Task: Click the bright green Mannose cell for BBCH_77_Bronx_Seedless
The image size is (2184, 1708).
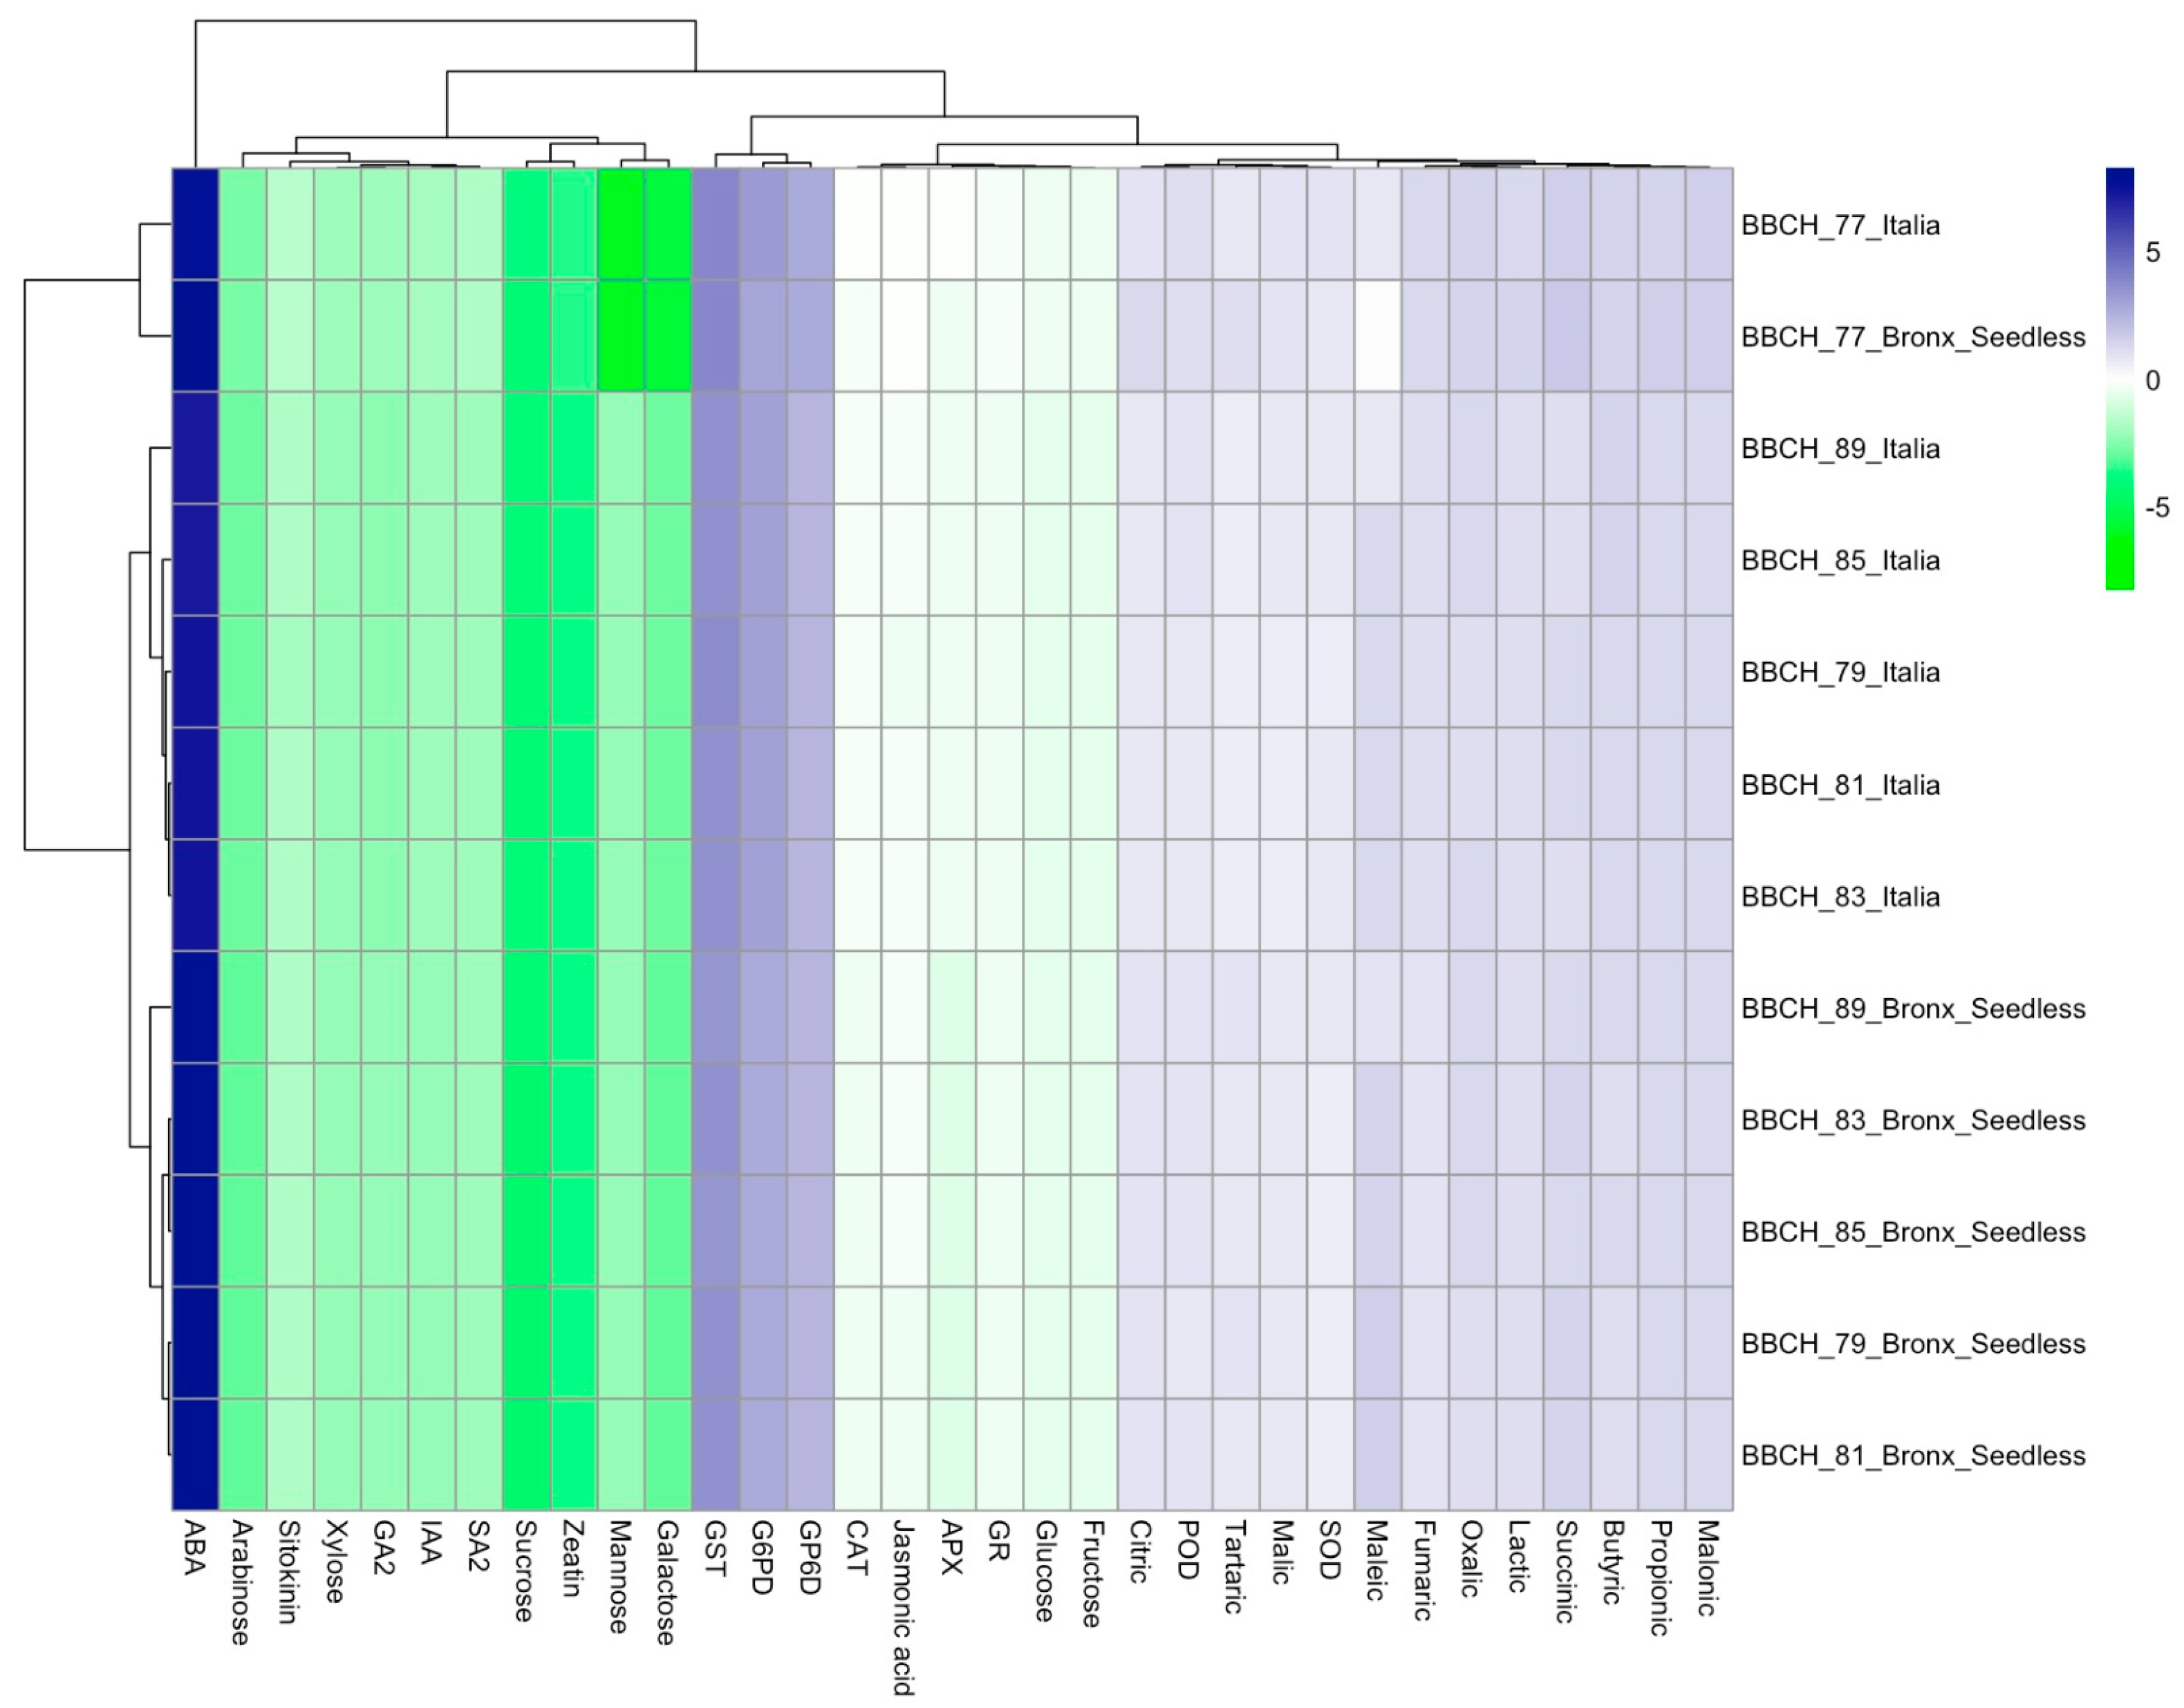Action: (621, 336)
